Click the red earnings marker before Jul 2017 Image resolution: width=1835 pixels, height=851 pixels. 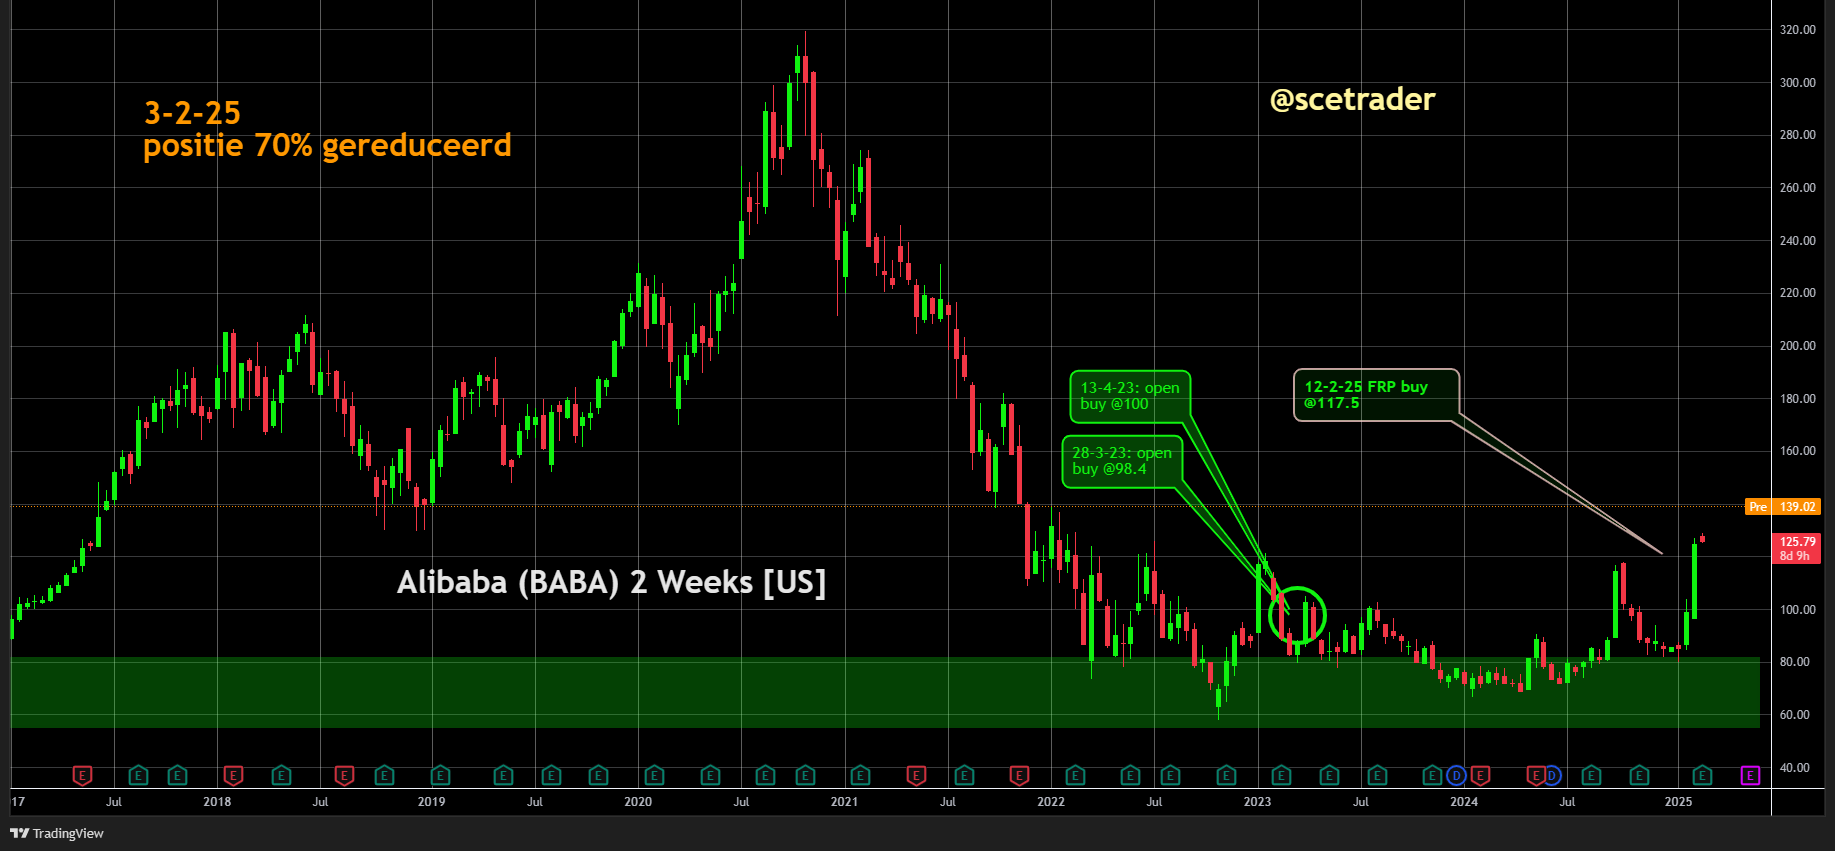(83, 775)
